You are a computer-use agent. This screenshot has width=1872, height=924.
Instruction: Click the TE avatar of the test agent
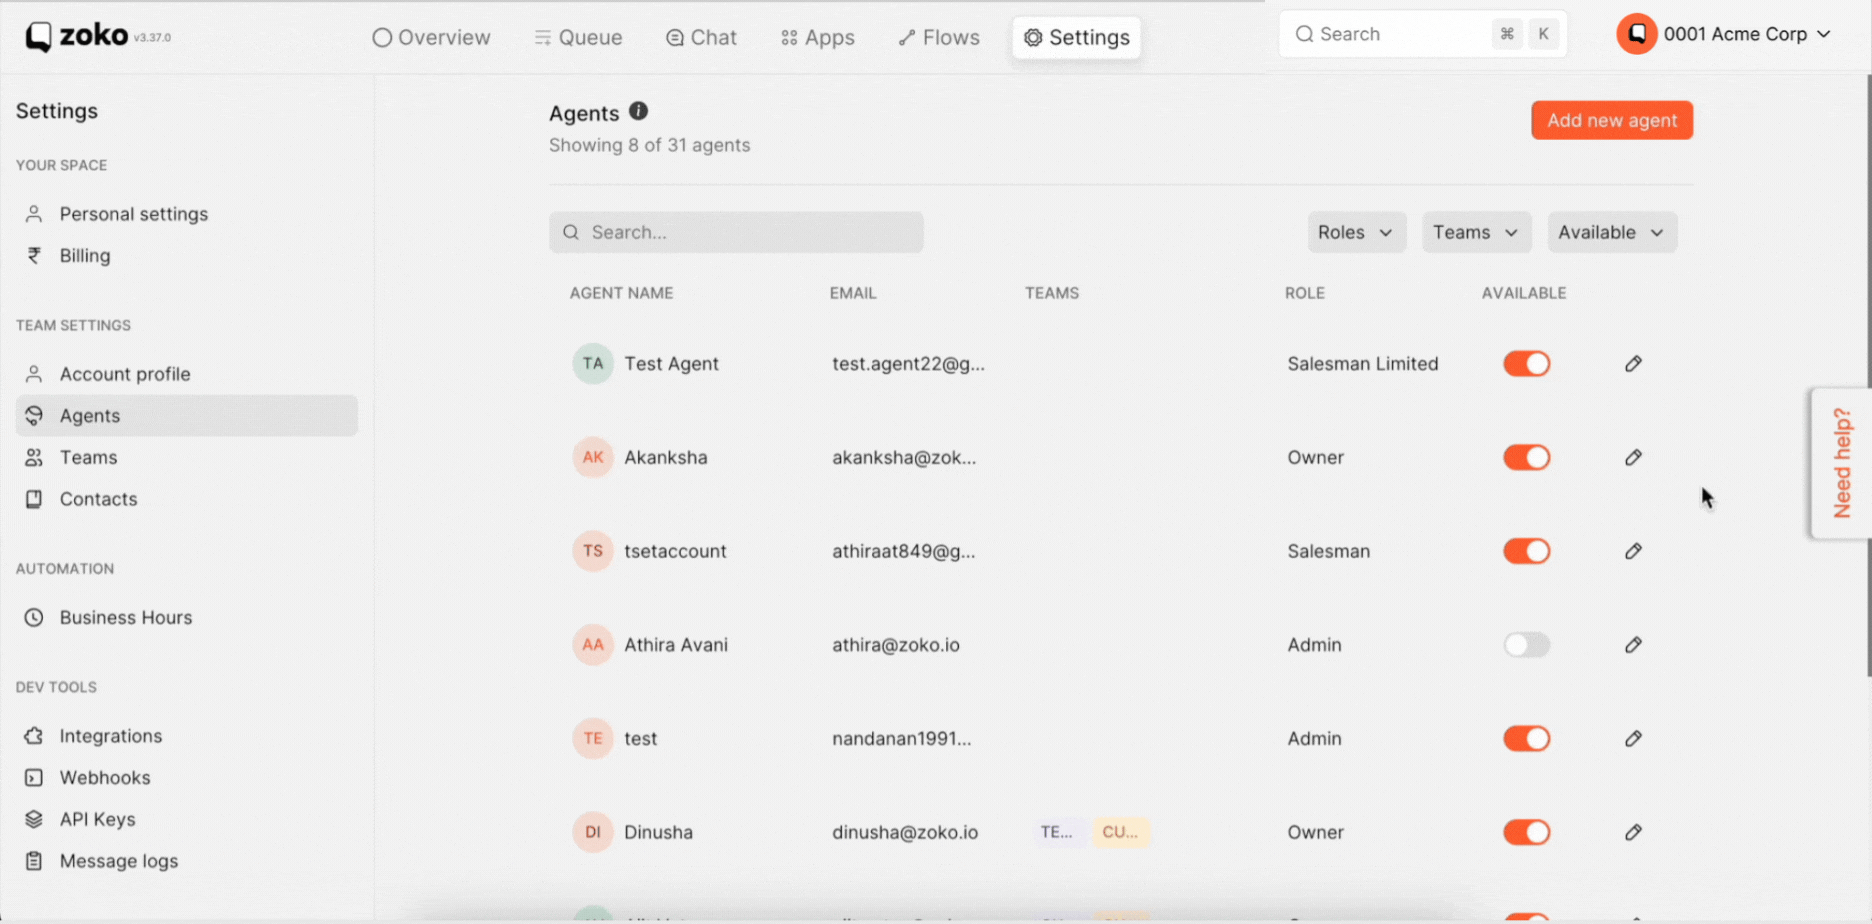click(593, 738)
